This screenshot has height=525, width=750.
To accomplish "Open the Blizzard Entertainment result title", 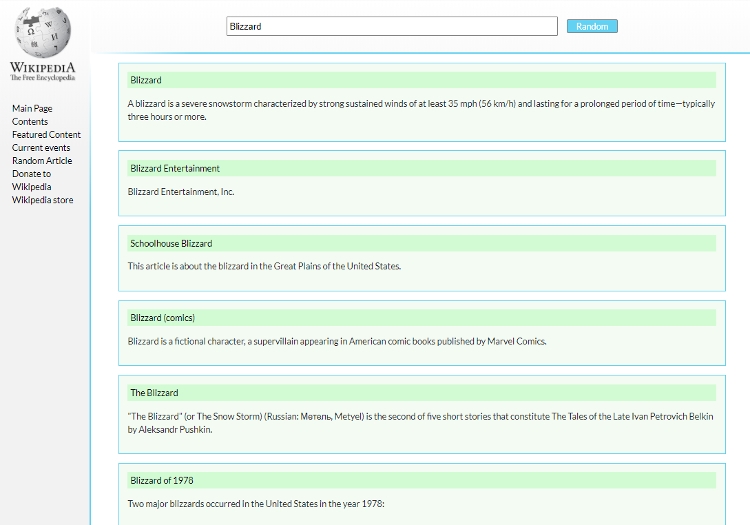I will pyautogui.click(x=175, y=168).
